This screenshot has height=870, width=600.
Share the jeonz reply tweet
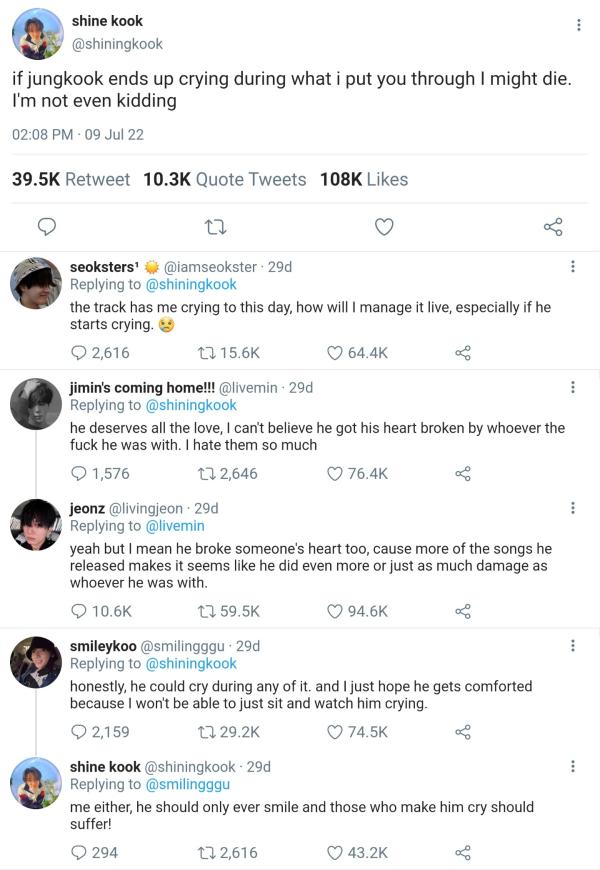pyautogui.click(x=462, y=610)
